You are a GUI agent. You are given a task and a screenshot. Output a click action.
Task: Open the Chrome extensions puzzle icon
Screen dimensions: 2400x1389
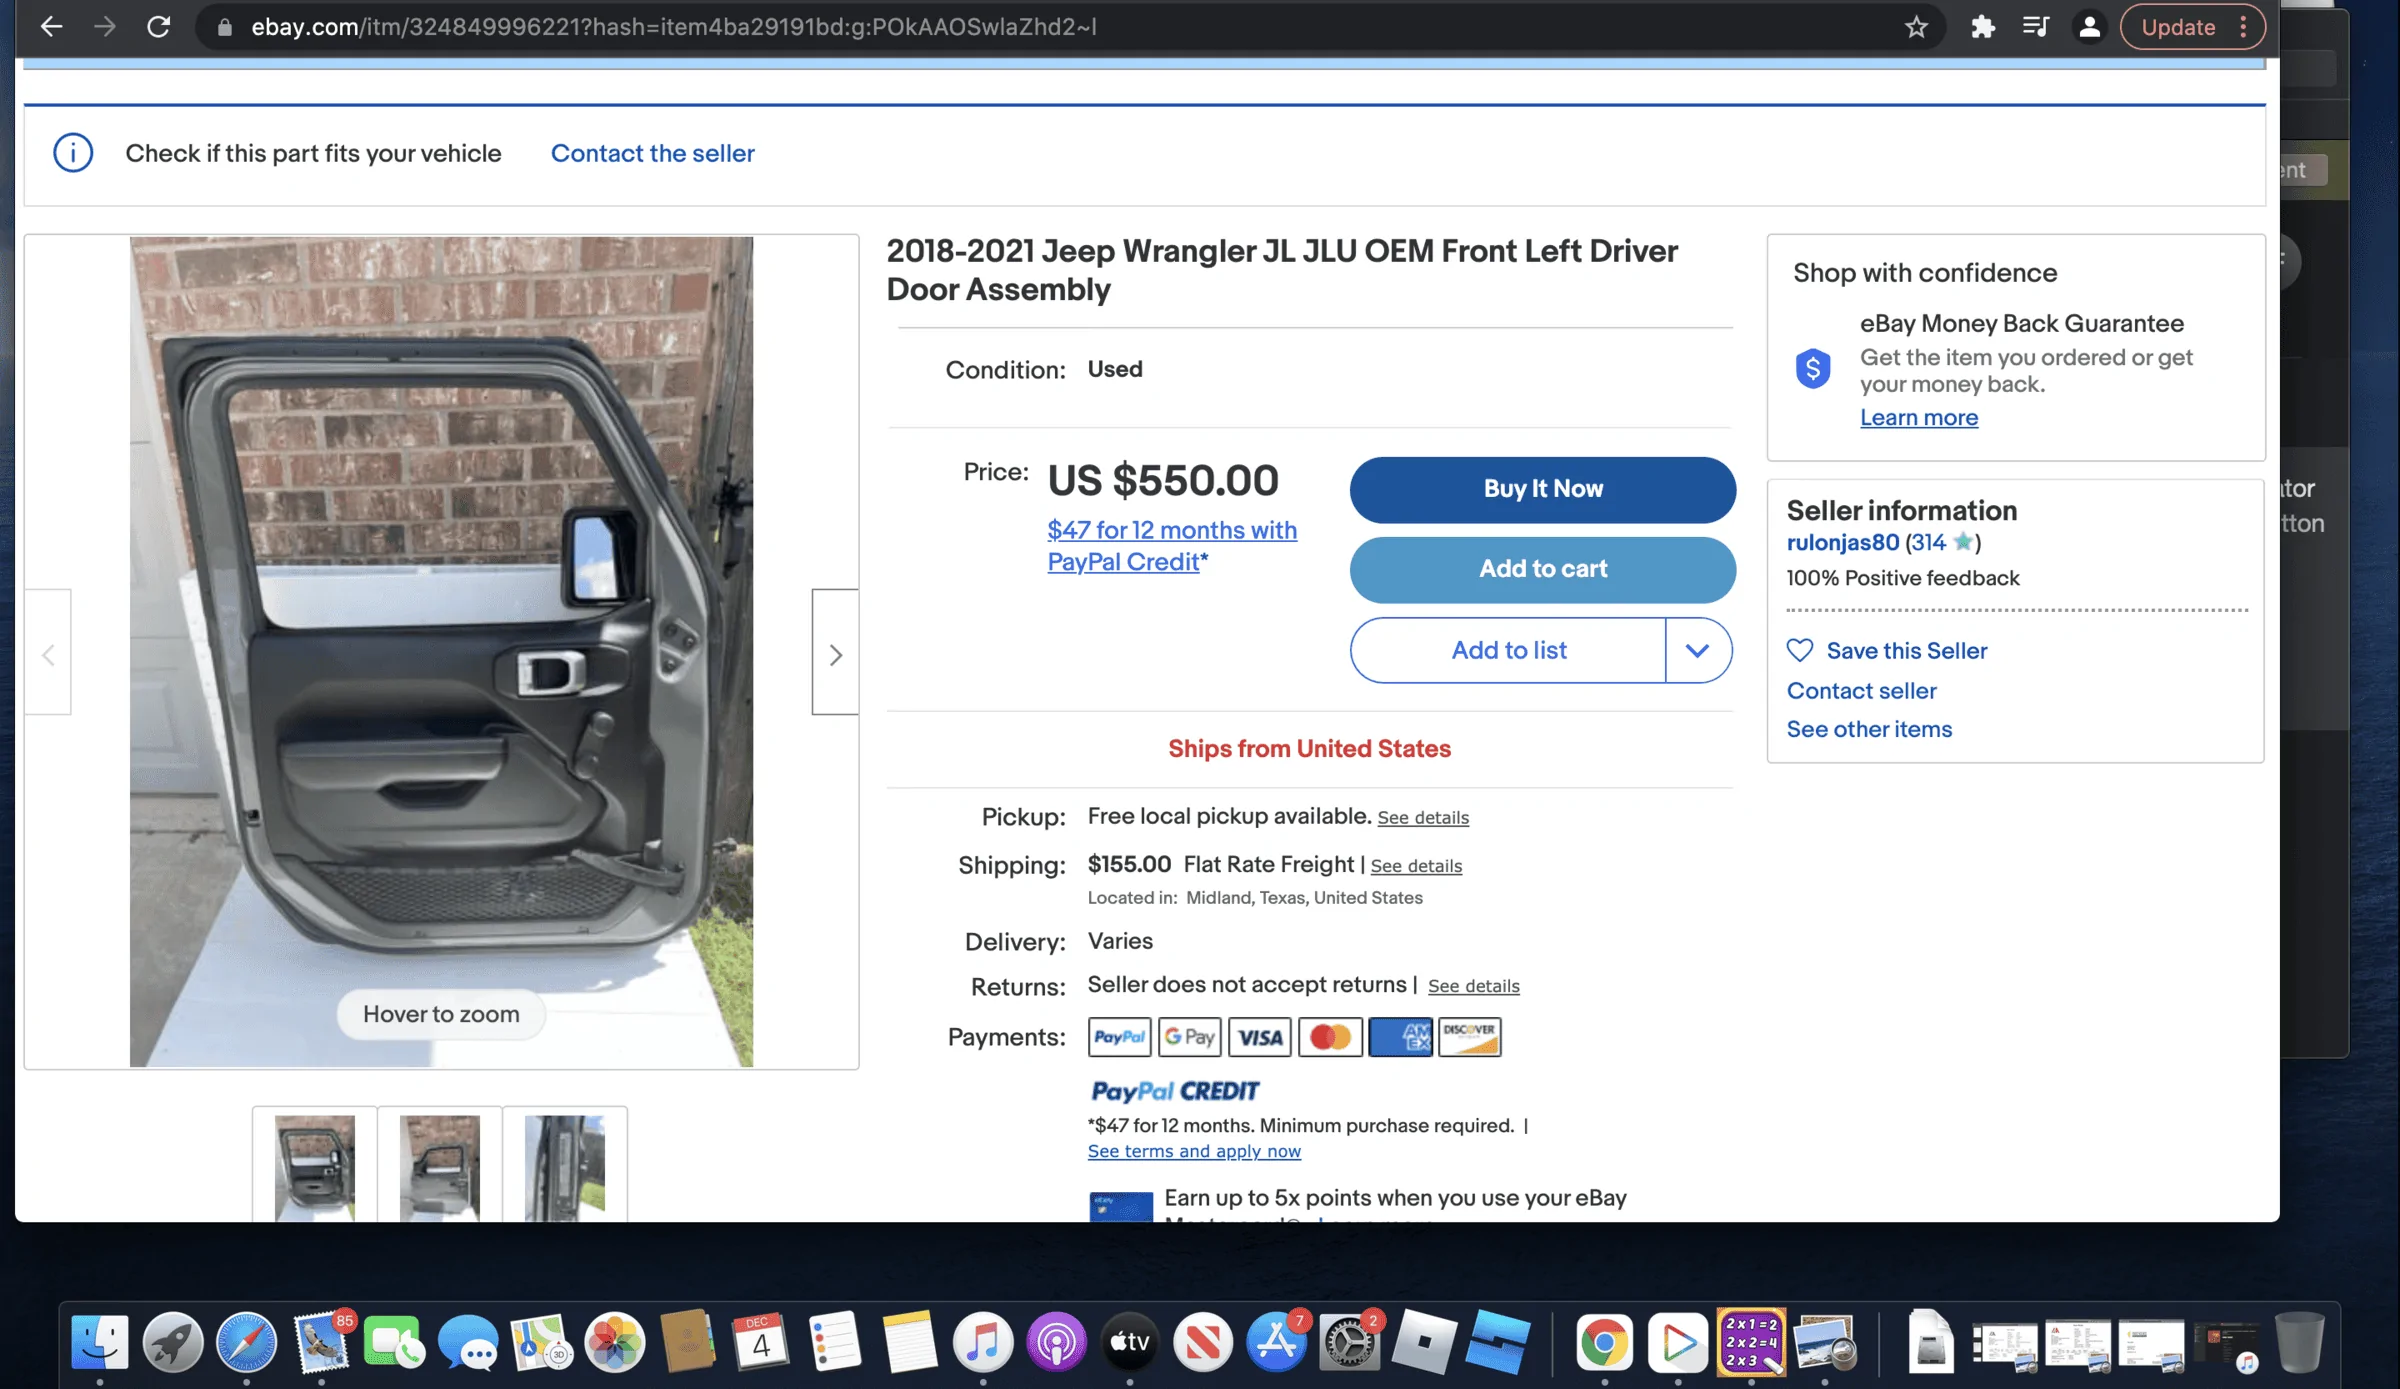click(x=1982, y=27)
